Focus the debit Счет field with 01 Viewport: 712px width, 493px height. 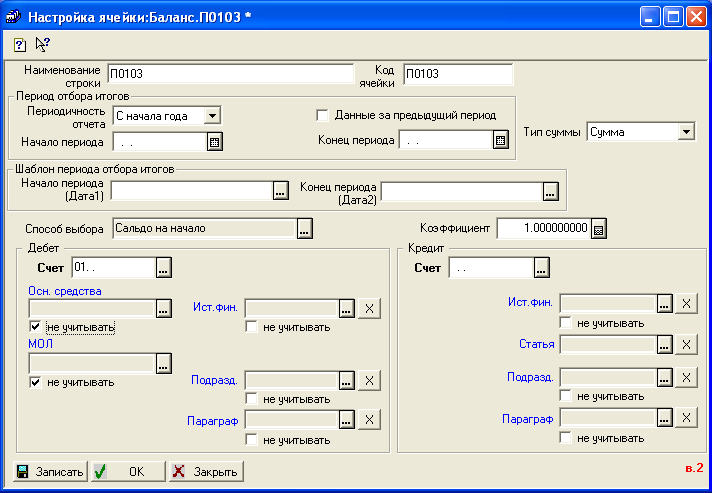pos(114,268)
